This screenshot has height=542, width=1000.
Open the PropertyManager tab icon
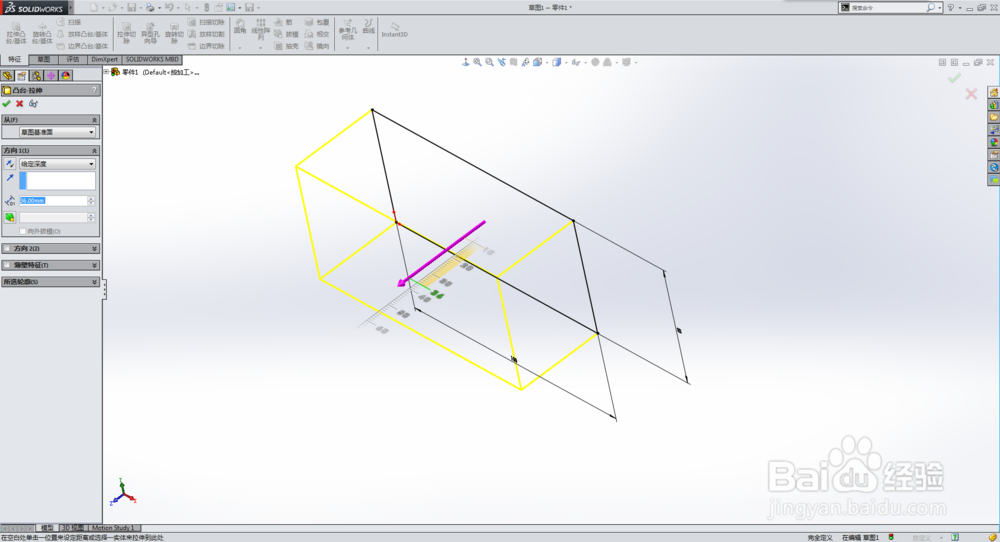click(x=22, y=76)
